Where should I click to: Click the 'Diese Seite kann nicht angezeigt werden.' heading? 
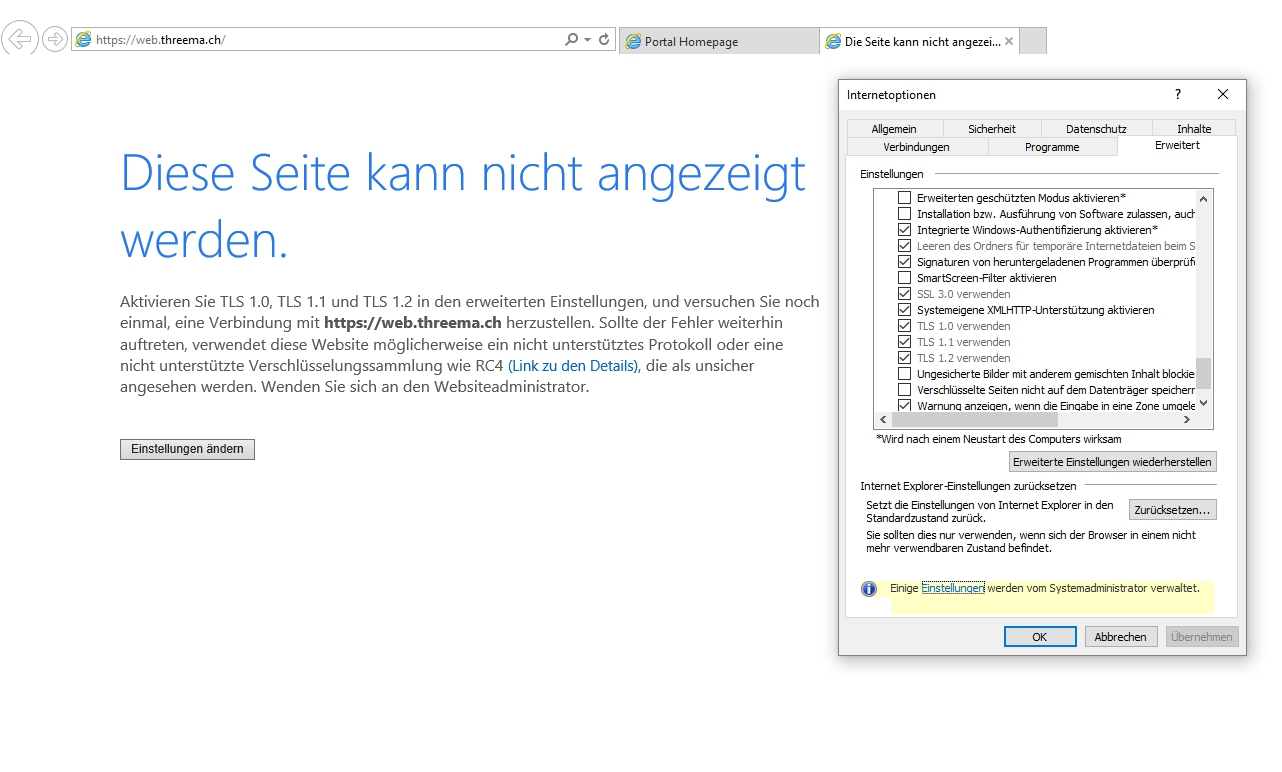tap(463, 206)
